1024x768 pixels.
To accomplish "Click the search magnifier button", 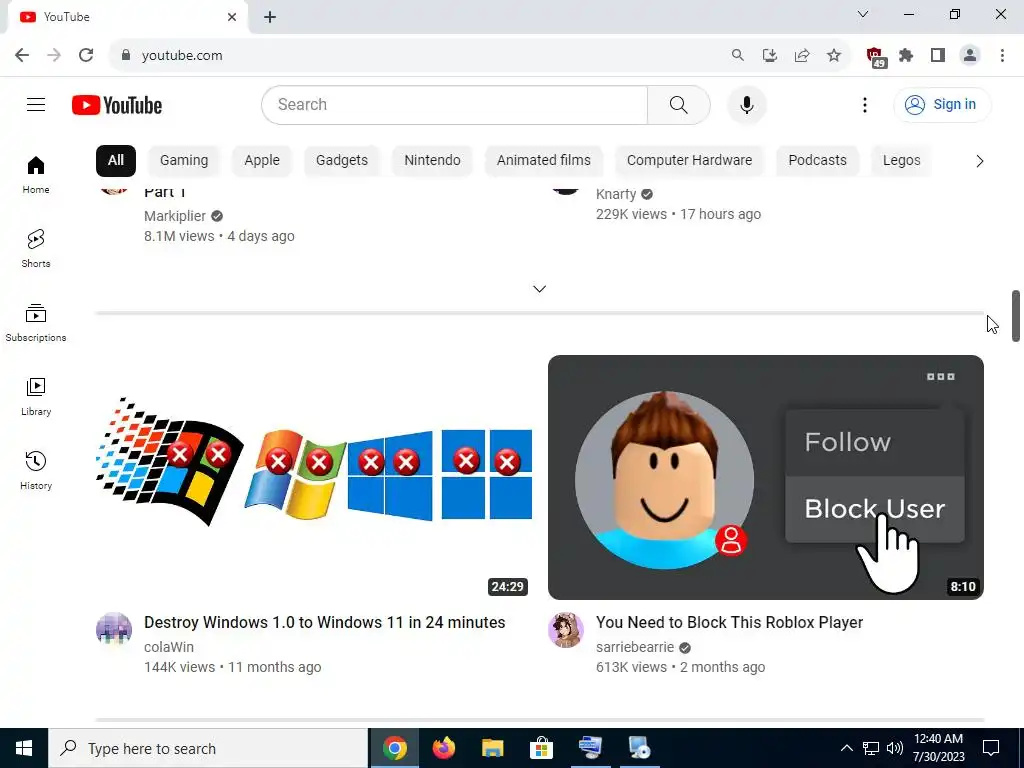I will click(x=679, y=104).
